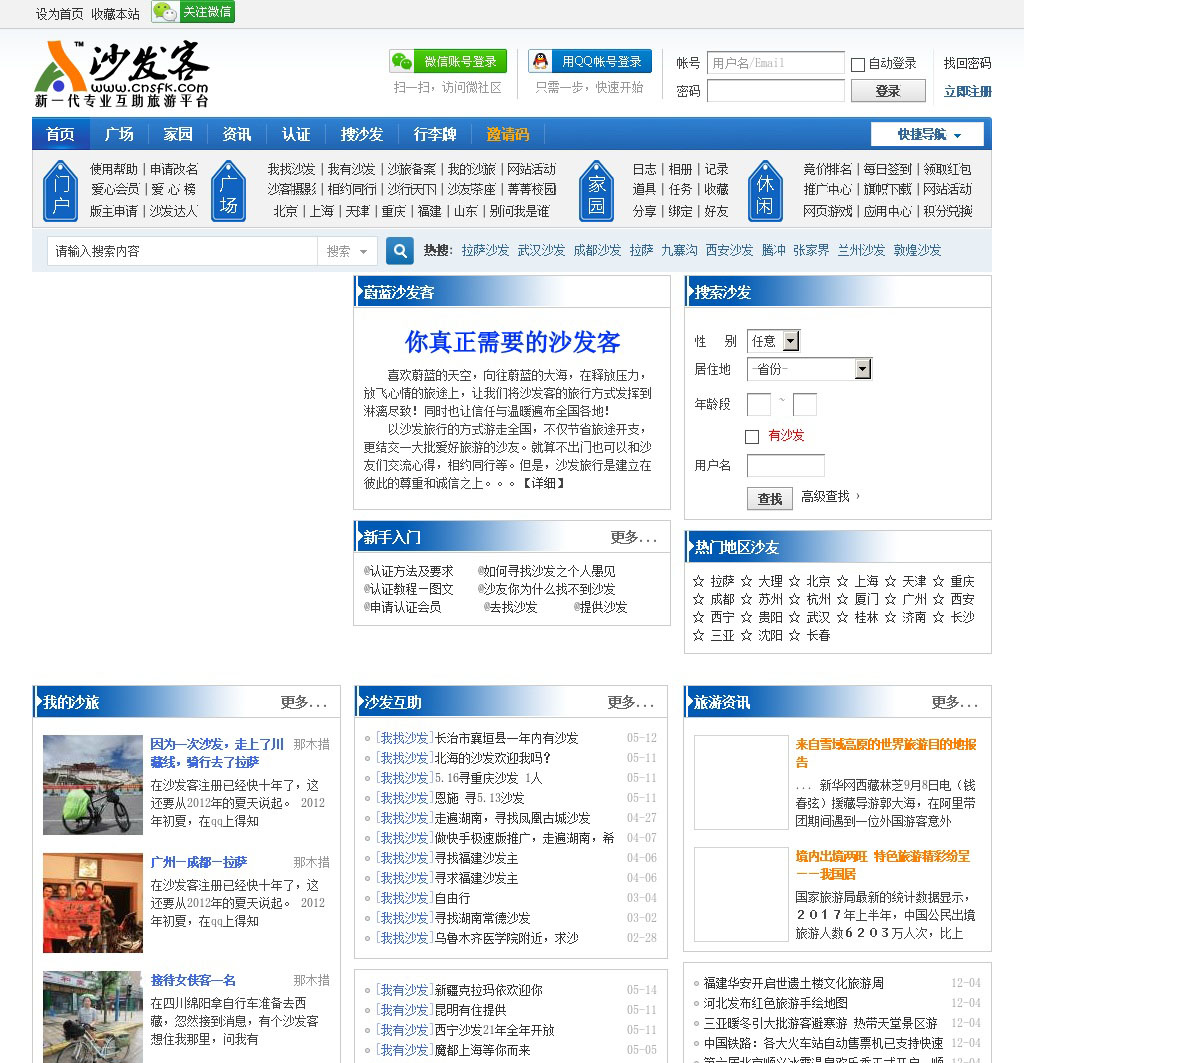This screenshot has height=1063, width=1200.
Task: Click the main search text box
Action: click(182, 251)
